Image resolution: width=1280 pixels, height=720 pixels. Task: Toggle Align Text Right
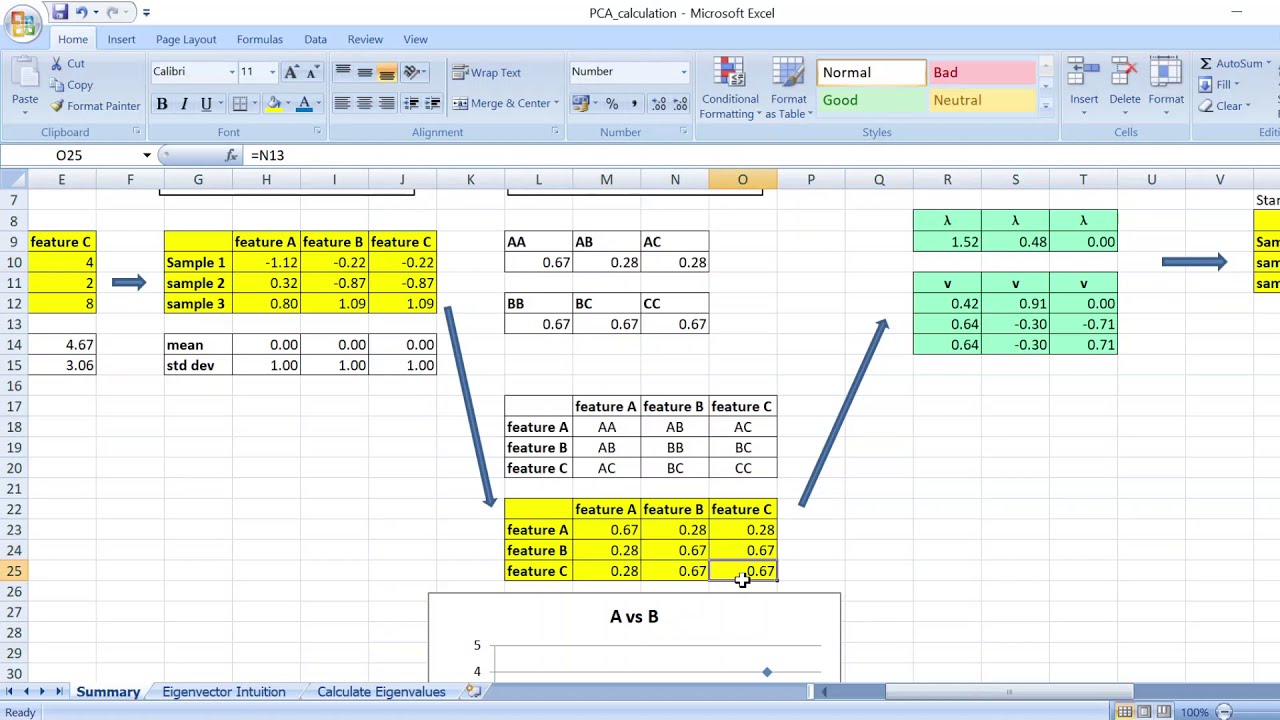(x=387, y=104)
